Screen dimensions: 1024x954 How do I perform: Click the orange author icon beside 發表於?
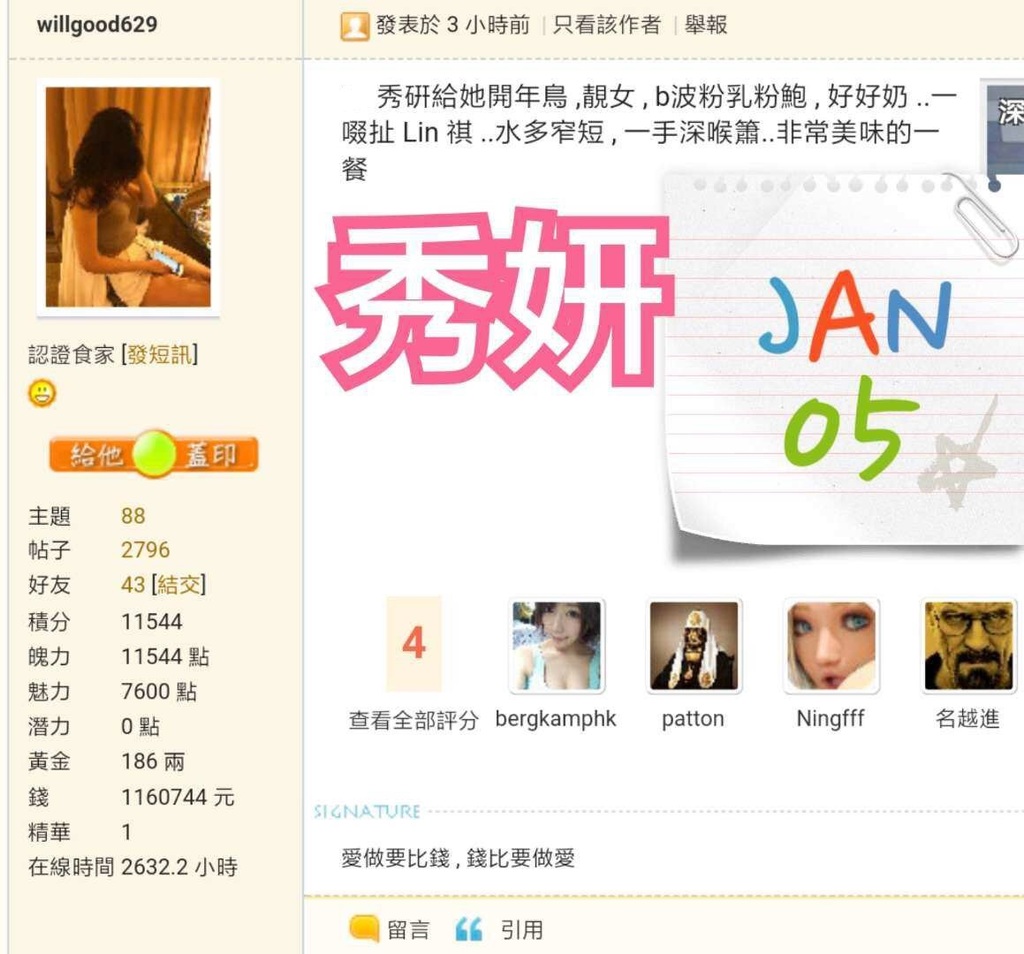pos(355,26)
